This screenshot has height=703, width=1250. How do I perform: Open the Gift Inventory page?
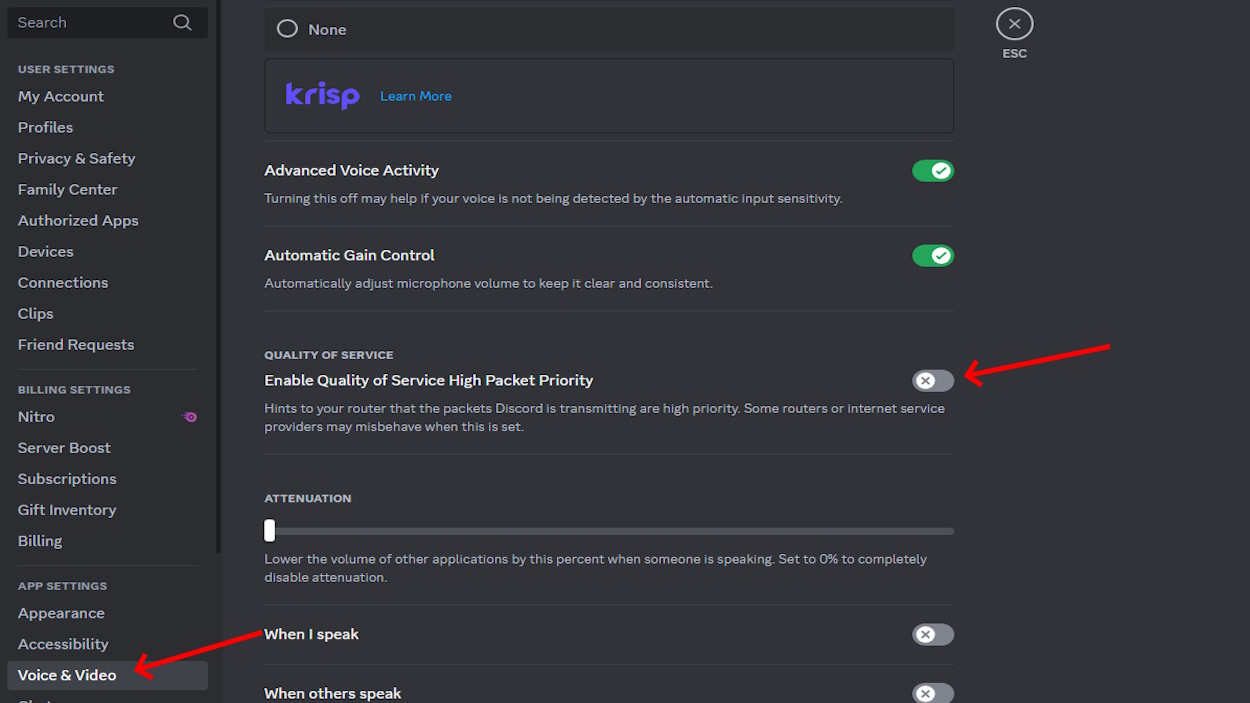pyautogui.click(x=66, y=509)
